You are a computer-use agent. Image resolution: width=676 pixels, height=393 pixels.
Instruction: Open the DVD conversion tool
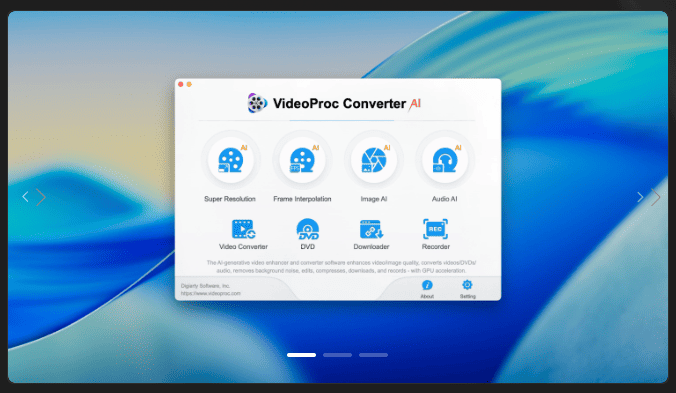tap(307, 234)
